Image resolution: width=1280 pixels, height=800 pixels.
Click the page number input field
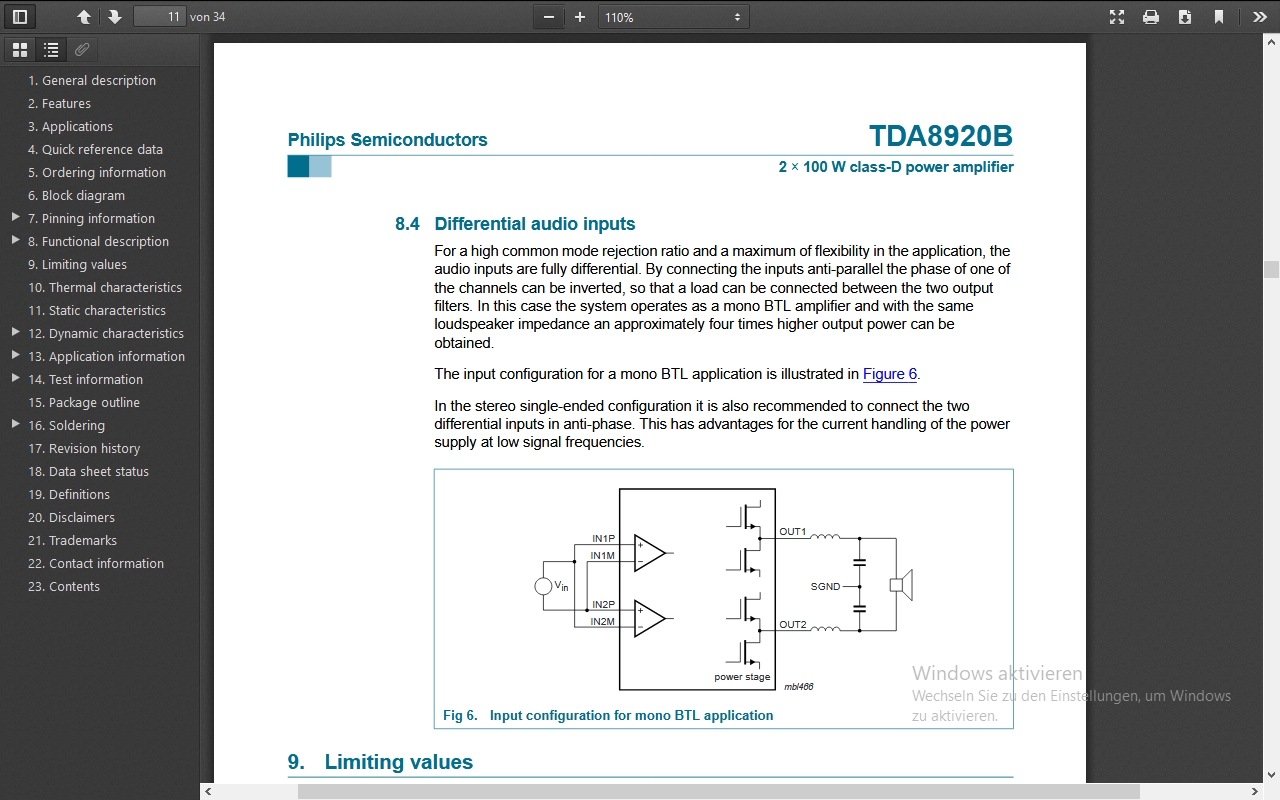click(x=159, y=17)
